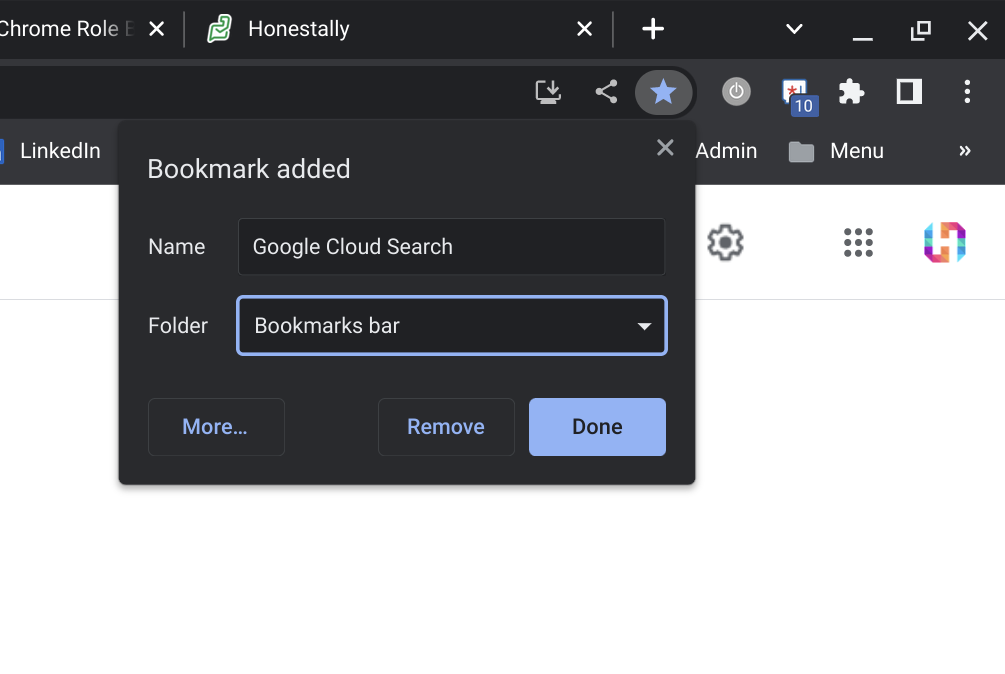Click the gray power button extension icon
1005x674 pixels.
(x=737, y=93)
